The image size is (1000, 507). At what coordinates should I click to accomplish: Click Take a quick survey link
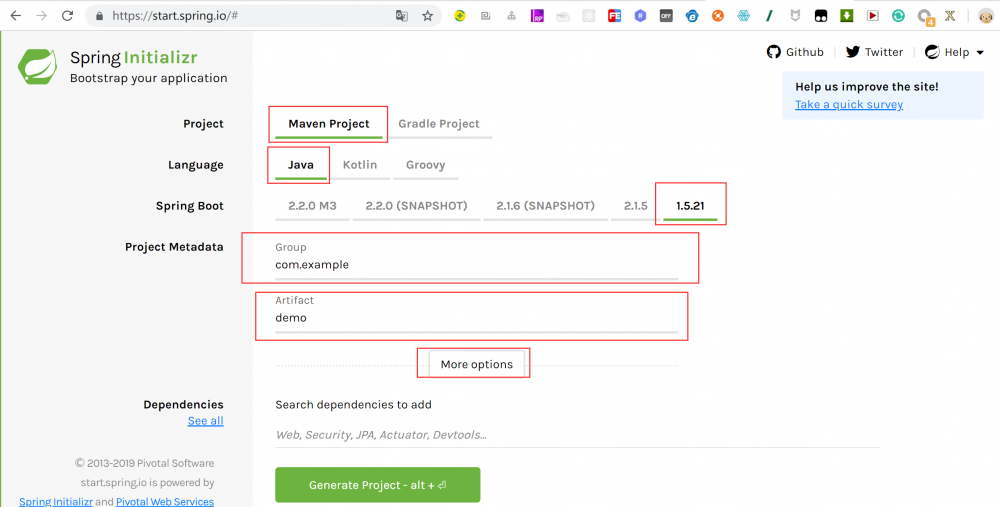[x=849, y=105]
